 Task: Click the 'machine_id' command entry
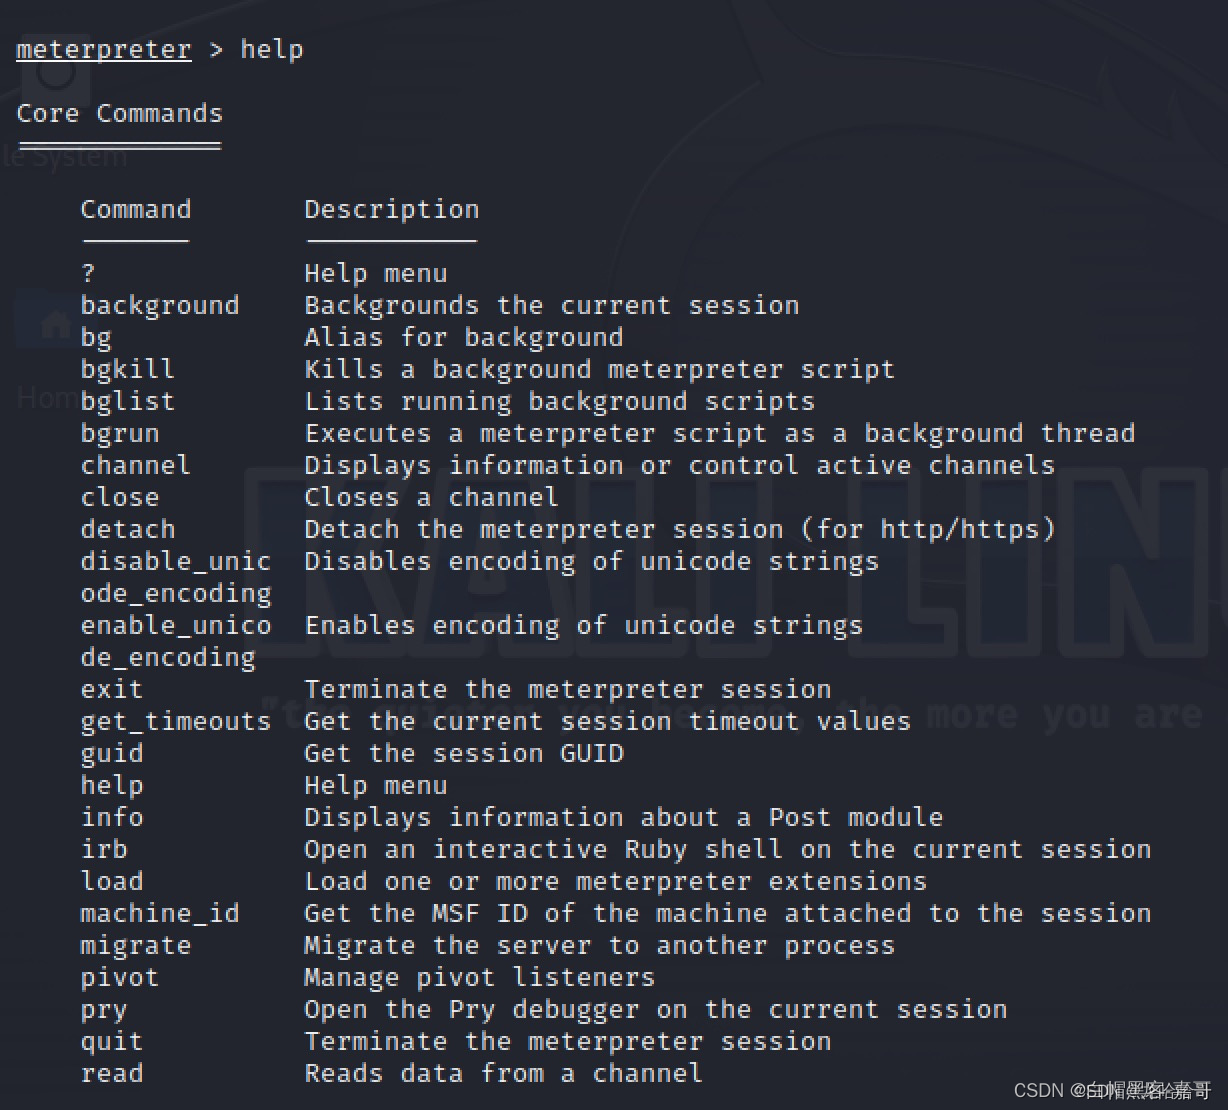[160, 913]
